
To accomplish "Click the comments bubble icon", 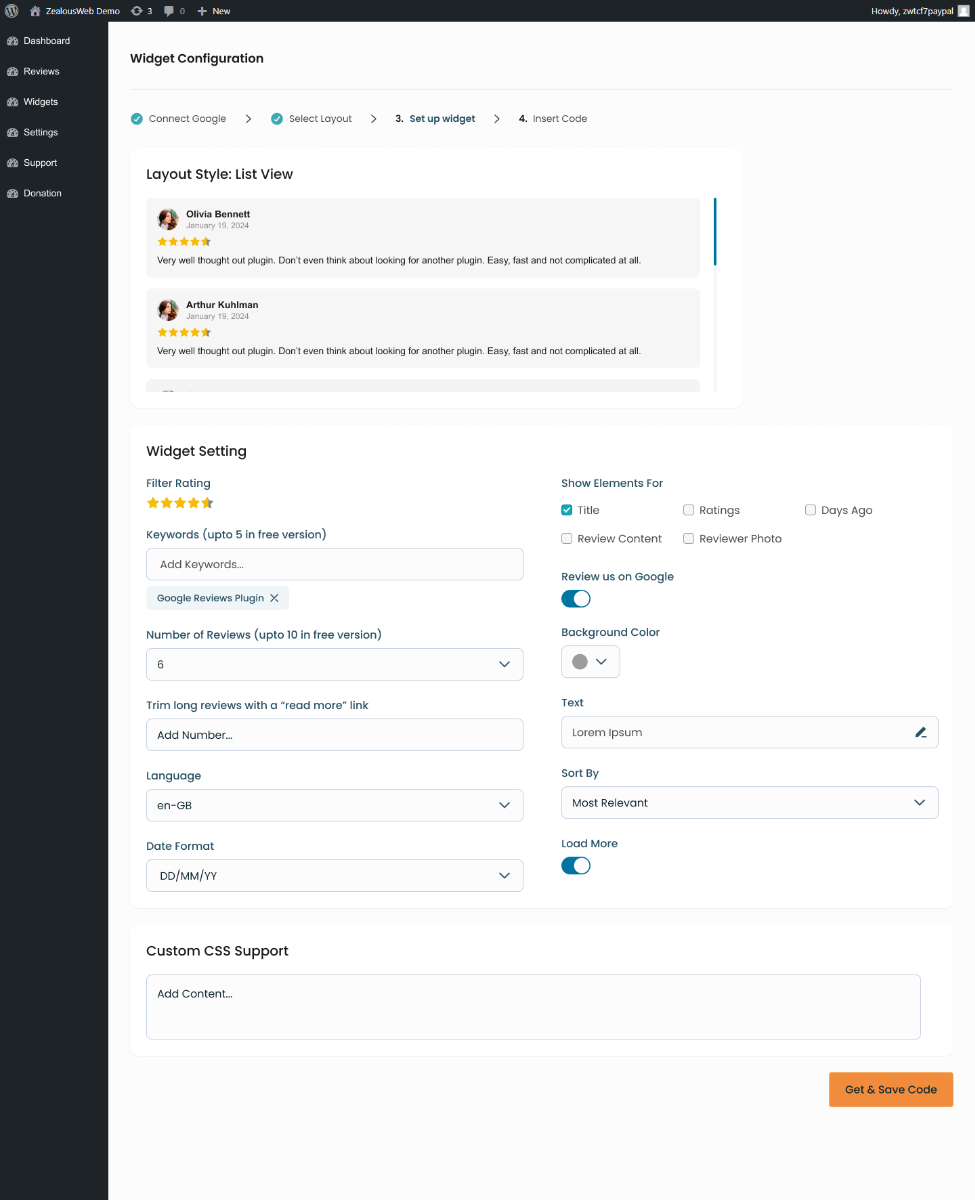I will click(x=169, y=11).
